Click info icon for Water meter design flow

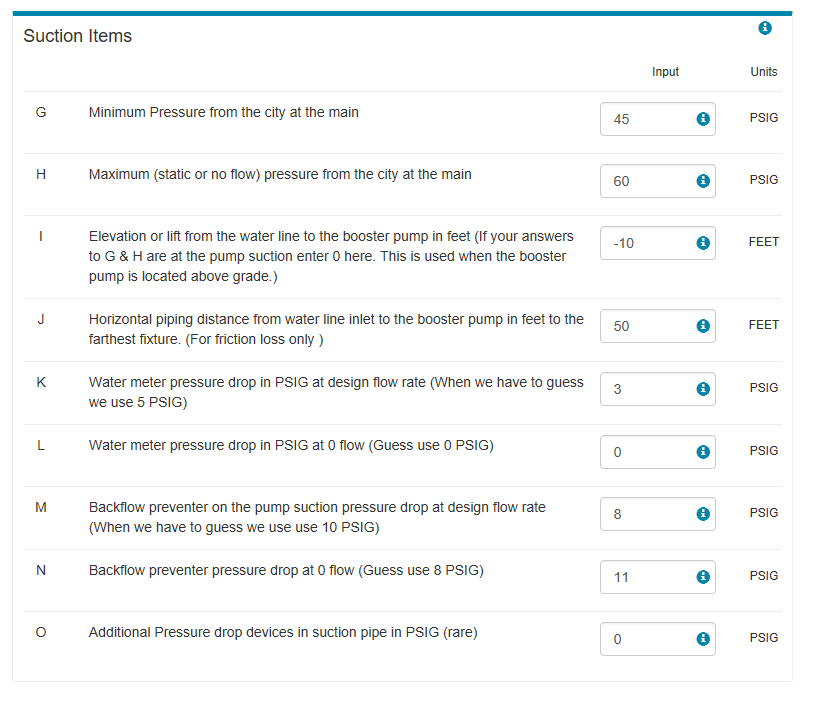pyautogui.click(x=703, y=389)
